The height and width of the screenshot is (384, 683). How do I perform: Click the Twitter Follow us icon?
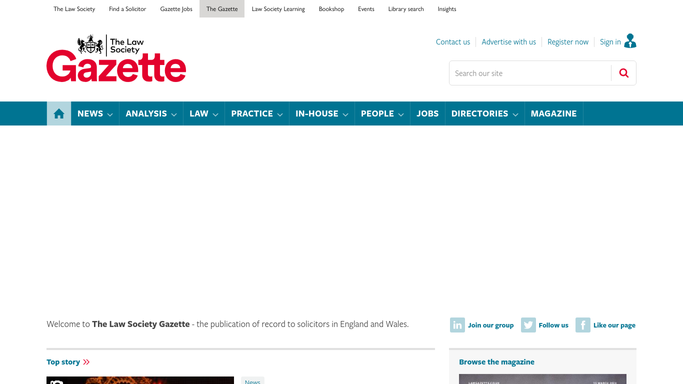[x=528, y=325]
